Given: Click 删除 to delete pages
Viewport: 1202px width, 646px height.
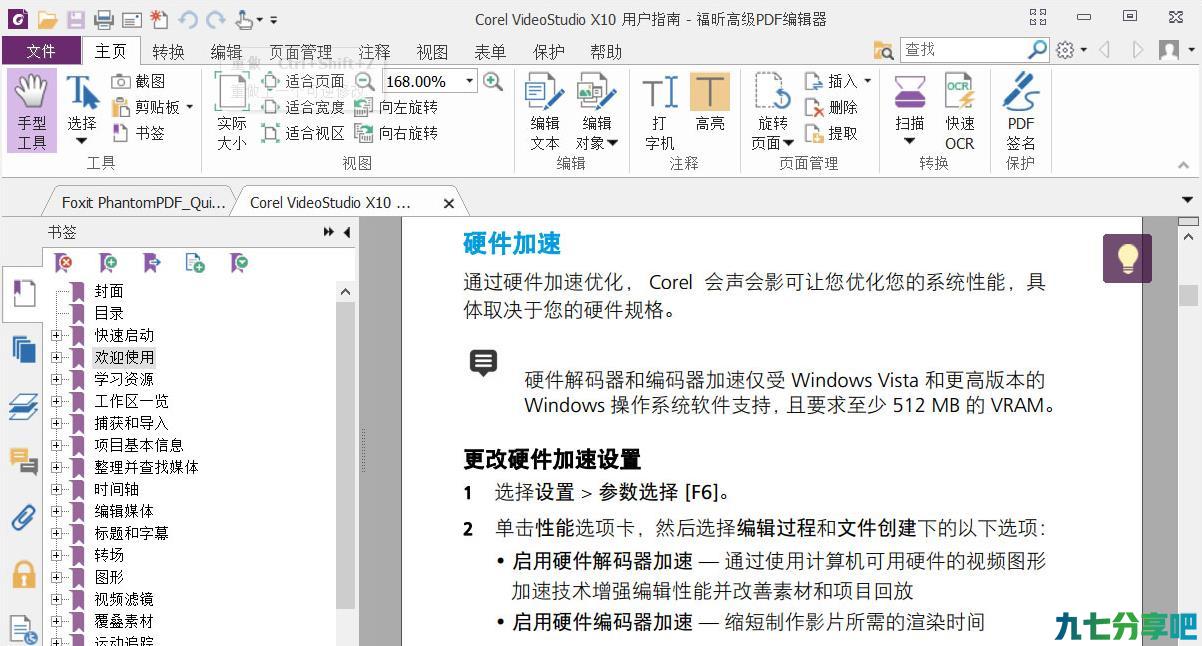Looking at the screenshot, I should [832, 107].
